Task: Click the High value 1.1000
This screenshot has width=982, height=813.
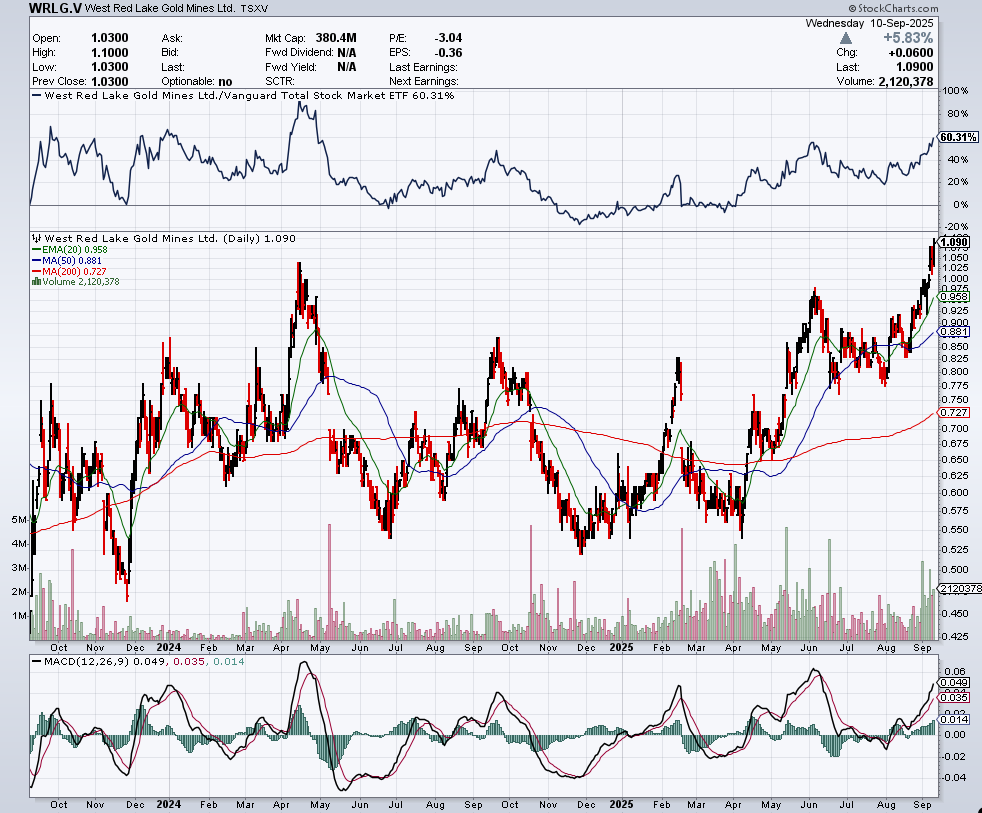Action: click(x=110, y=53)
